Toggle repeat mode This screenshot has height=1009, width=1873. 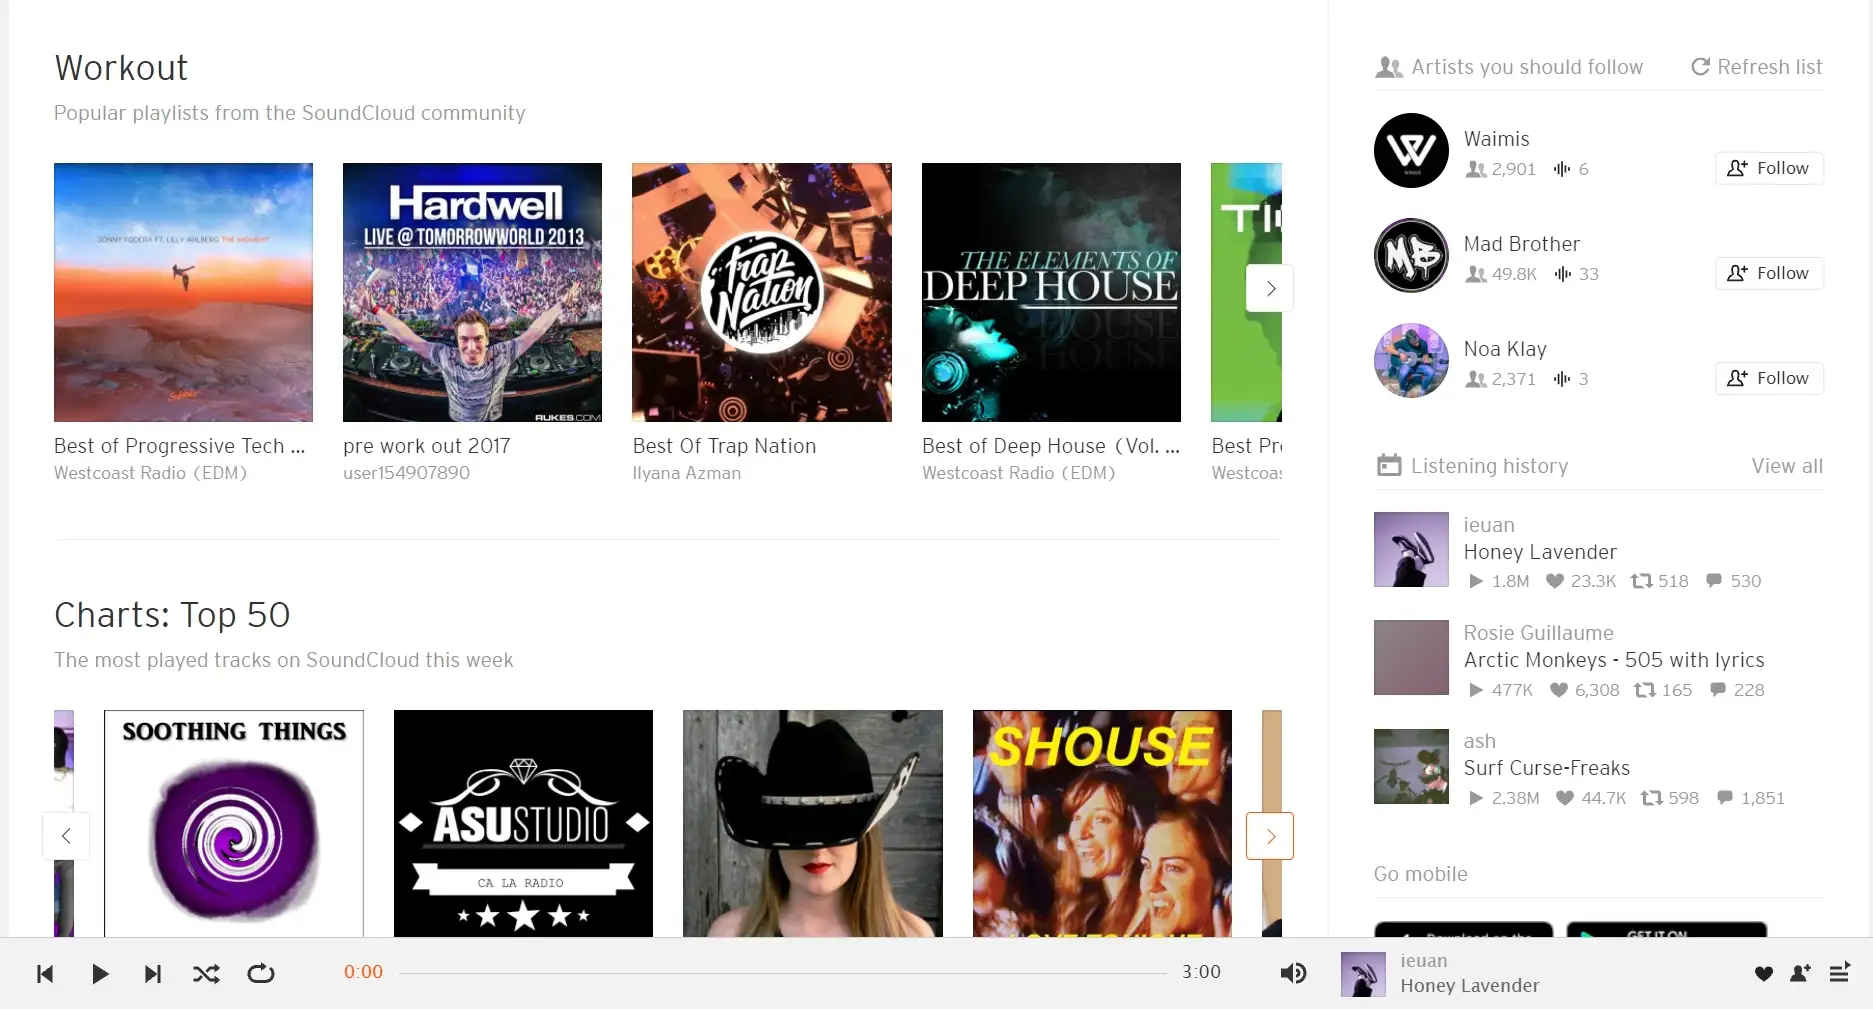tap(261, 974)
